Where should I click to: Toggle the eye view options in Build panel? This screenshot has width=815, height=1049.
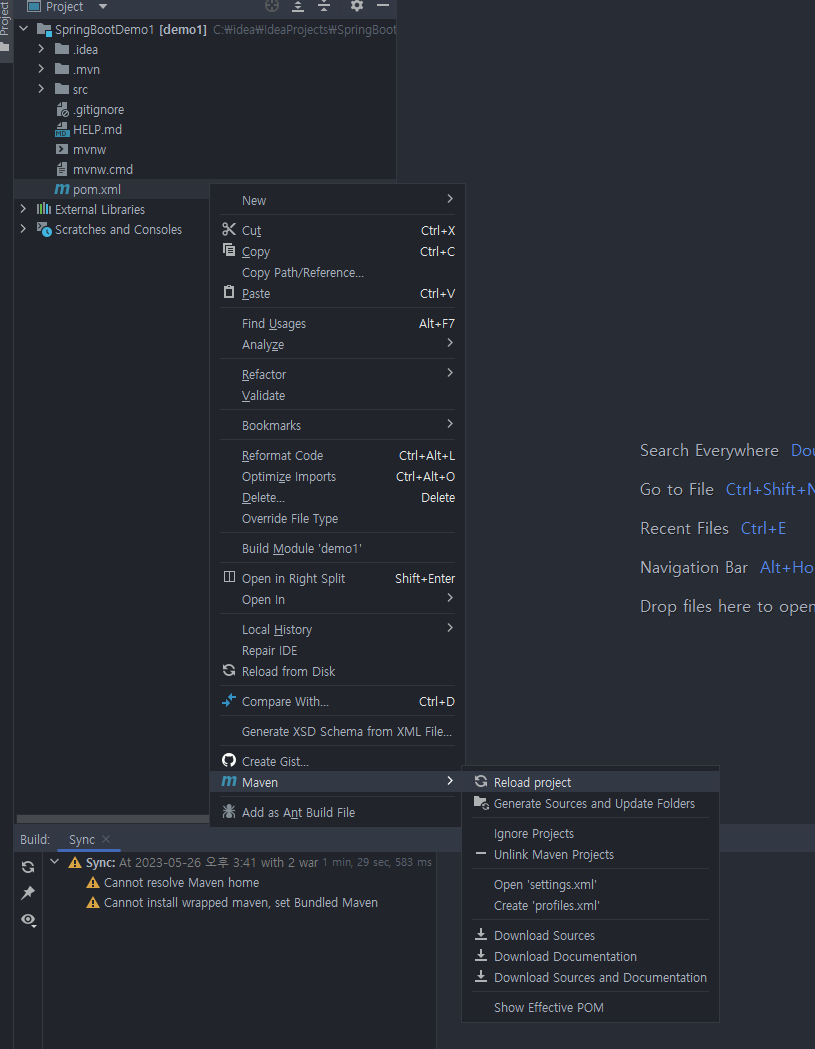point(28,920)
